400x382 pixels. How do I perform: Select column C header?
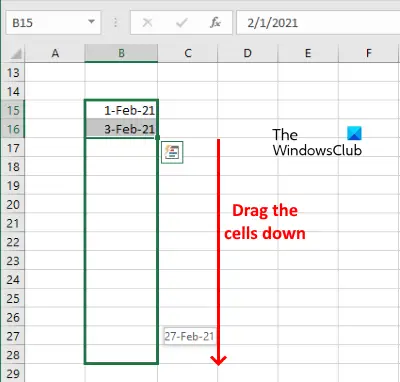click(188, 53)
